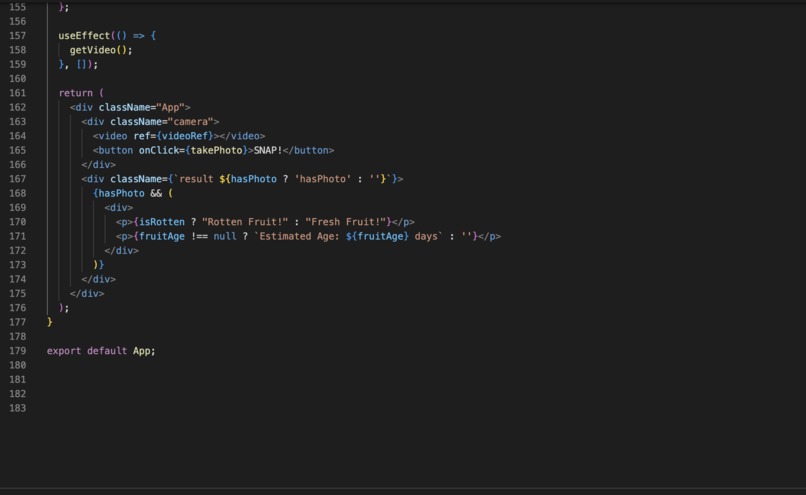Click the null keyword on line 171
The width and height of the screenshot is (806, 495).
225,236
